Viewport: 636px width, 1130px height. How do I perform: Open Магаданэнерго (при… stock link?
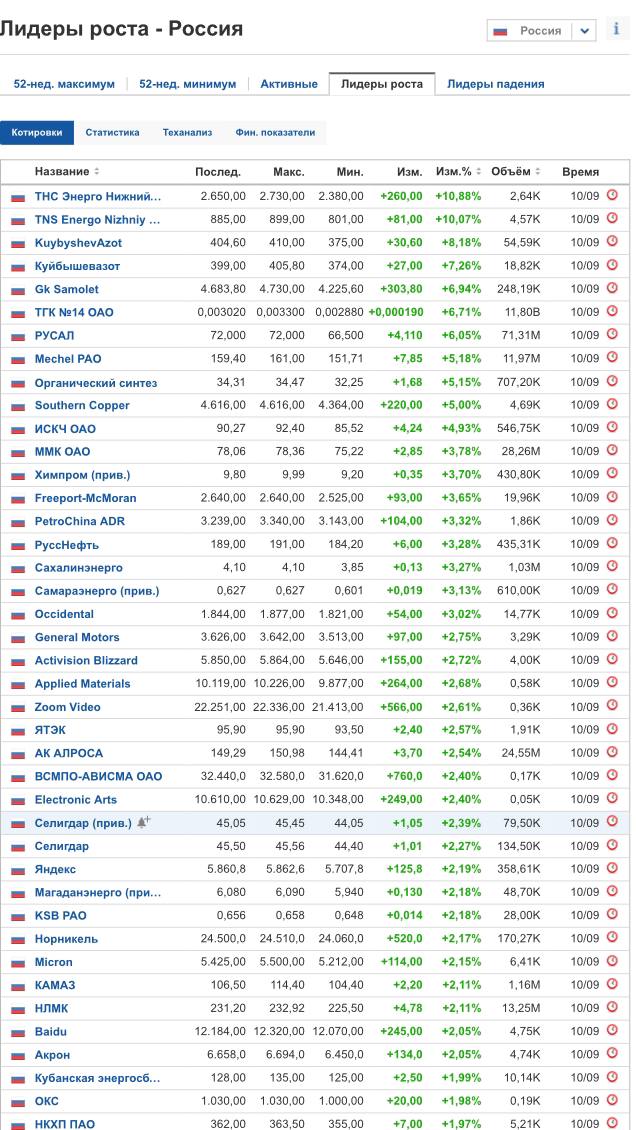tap(98, 892)
